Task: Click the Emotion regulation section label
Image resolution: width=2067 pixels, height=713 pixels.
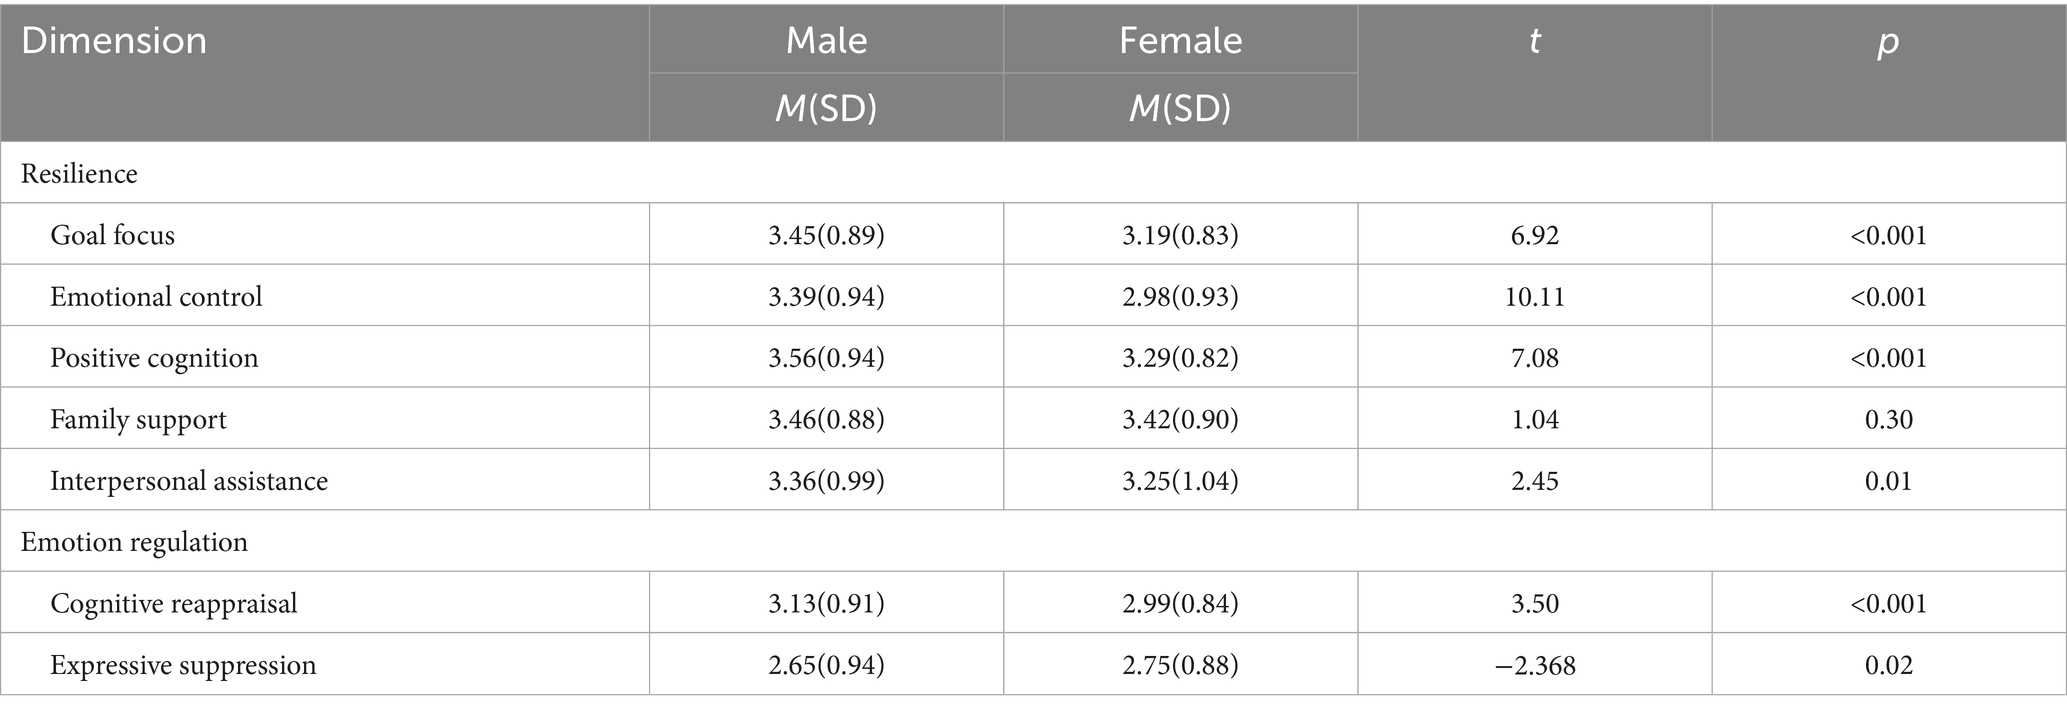Action: point(134,542)
